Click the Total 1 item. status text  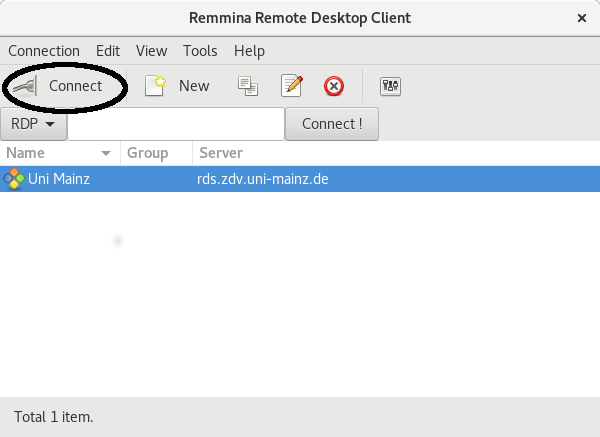pos(54,417)
